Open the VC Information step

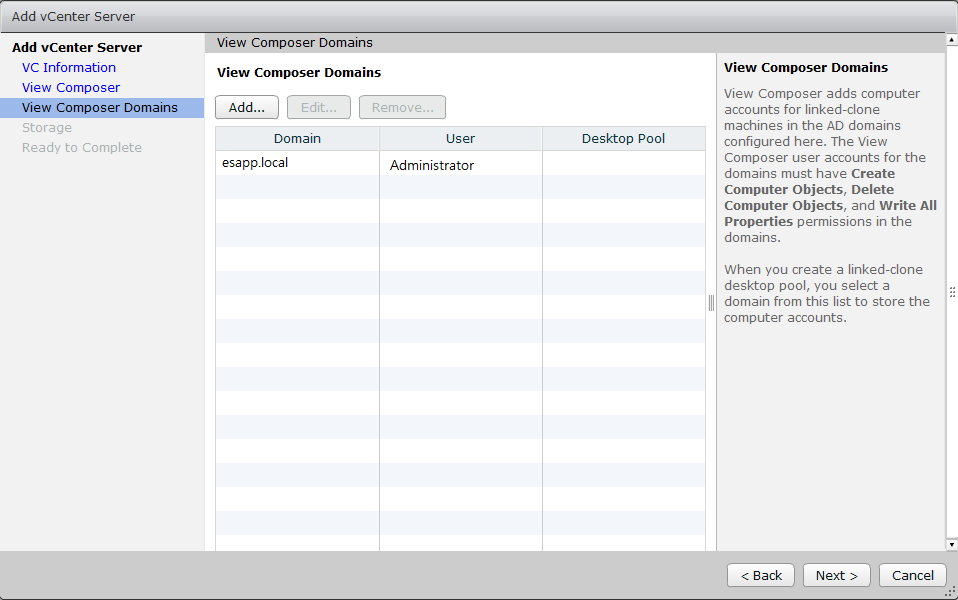pyautogui.click(x=69, y=67)
